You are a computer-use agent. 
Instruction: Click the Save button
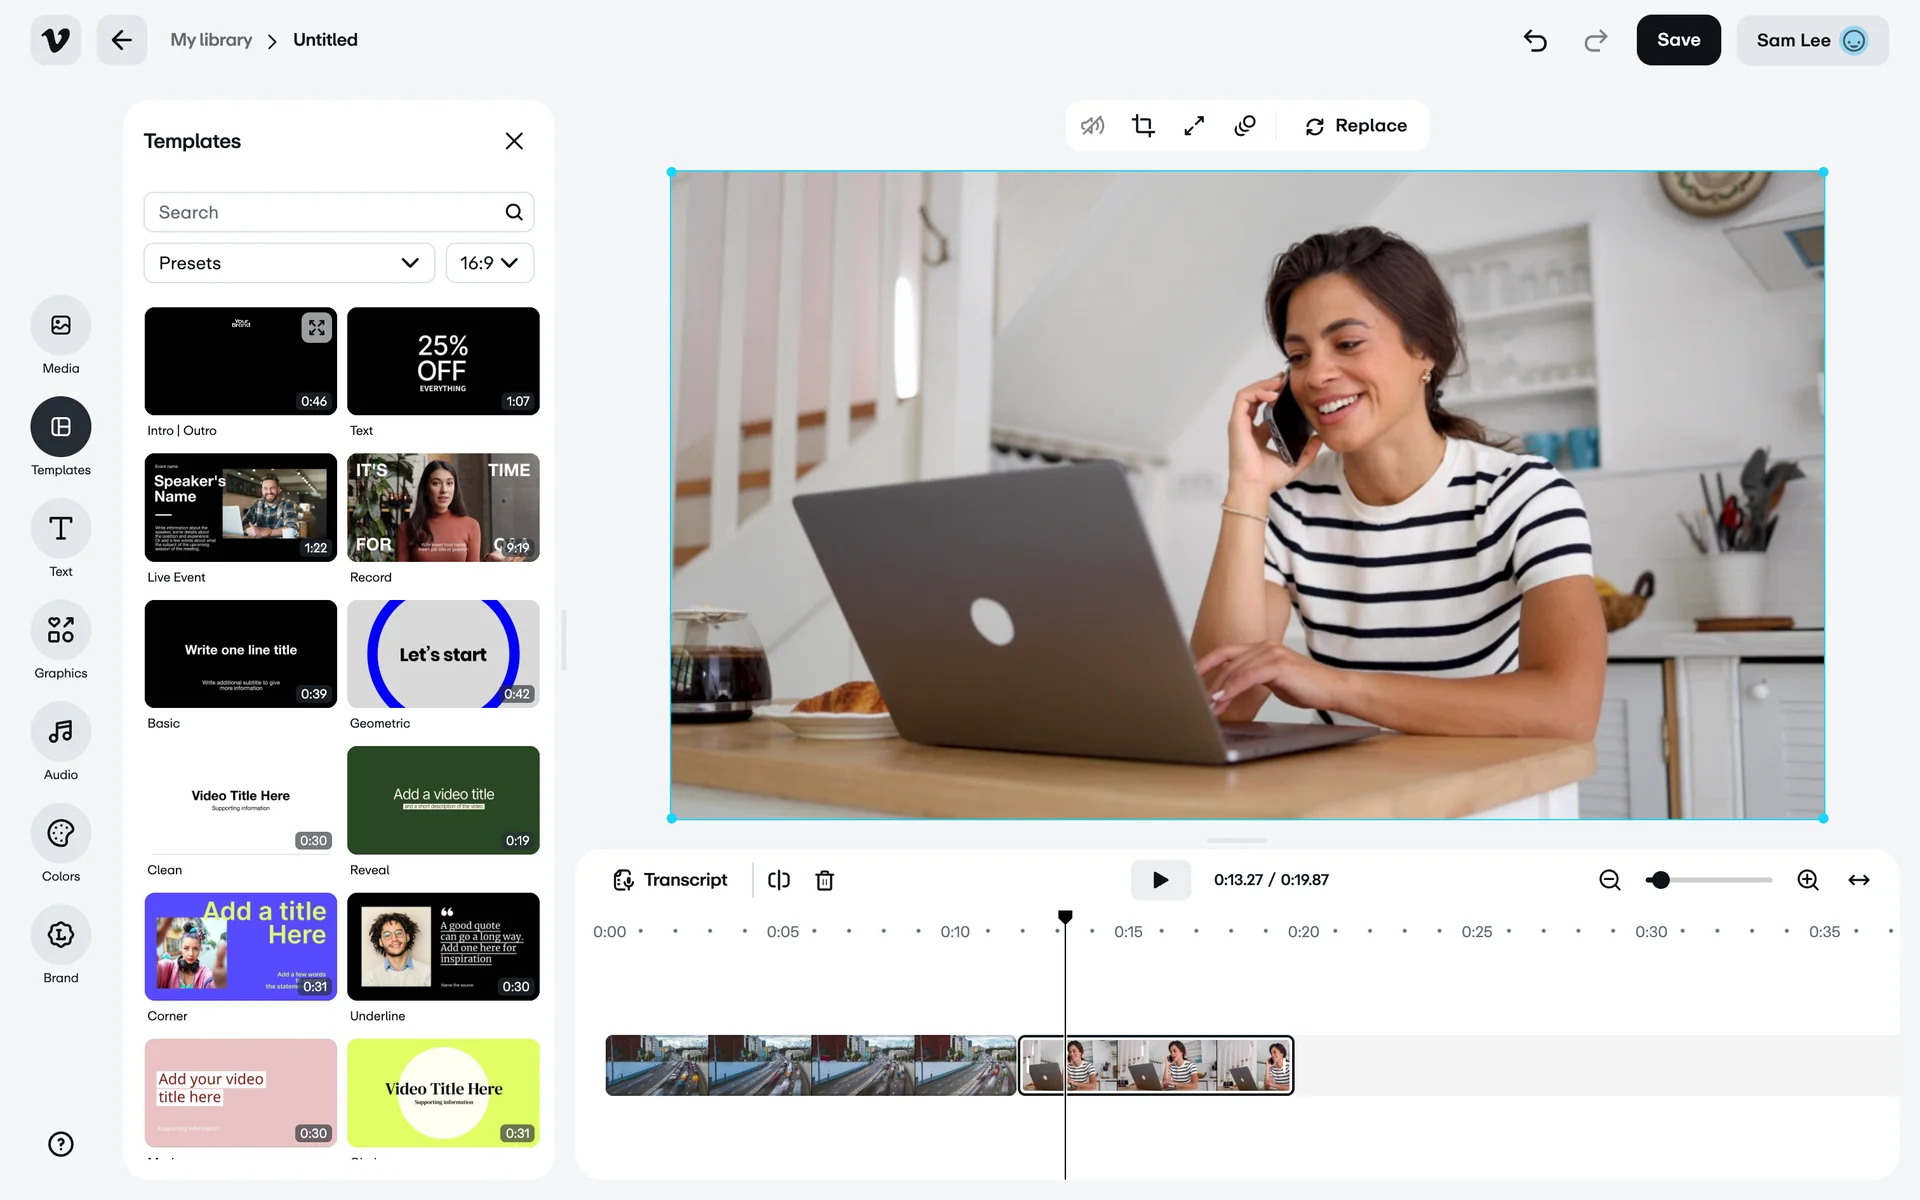pos(1678,40)
